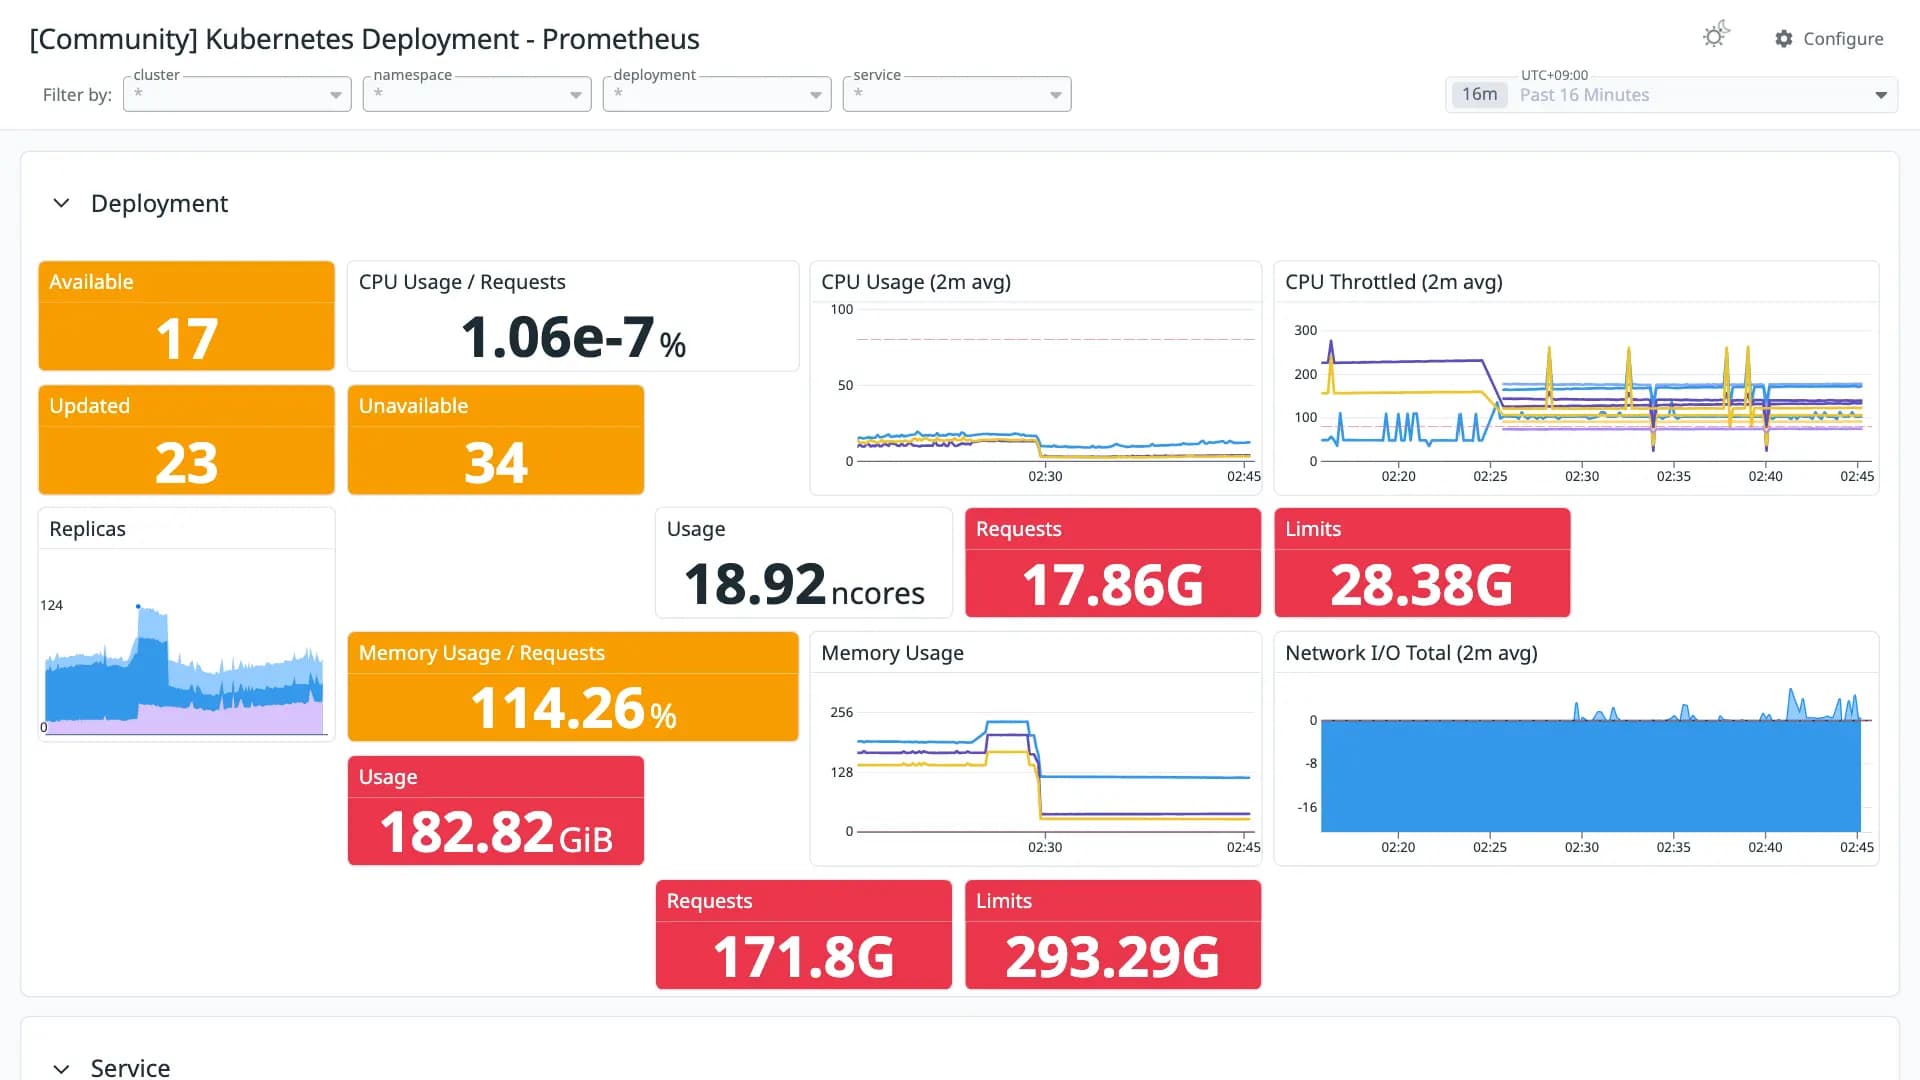This screenshot has width=1920, height=1080.
Task: Click the Network I/O blue area chart
Action: 1590,775
